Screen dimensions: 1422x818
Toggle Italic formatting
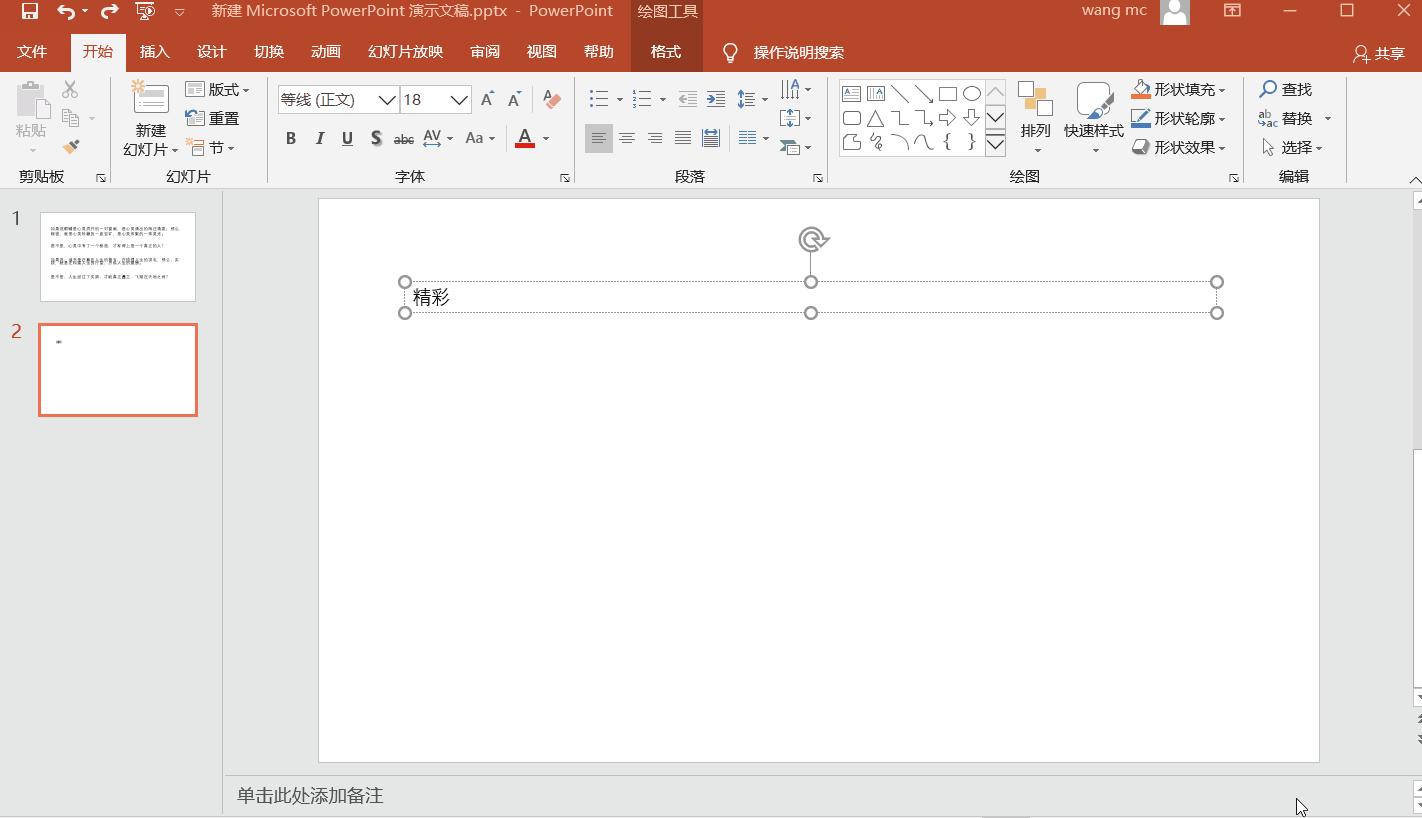pyautogui.click(x=320, y=139)
